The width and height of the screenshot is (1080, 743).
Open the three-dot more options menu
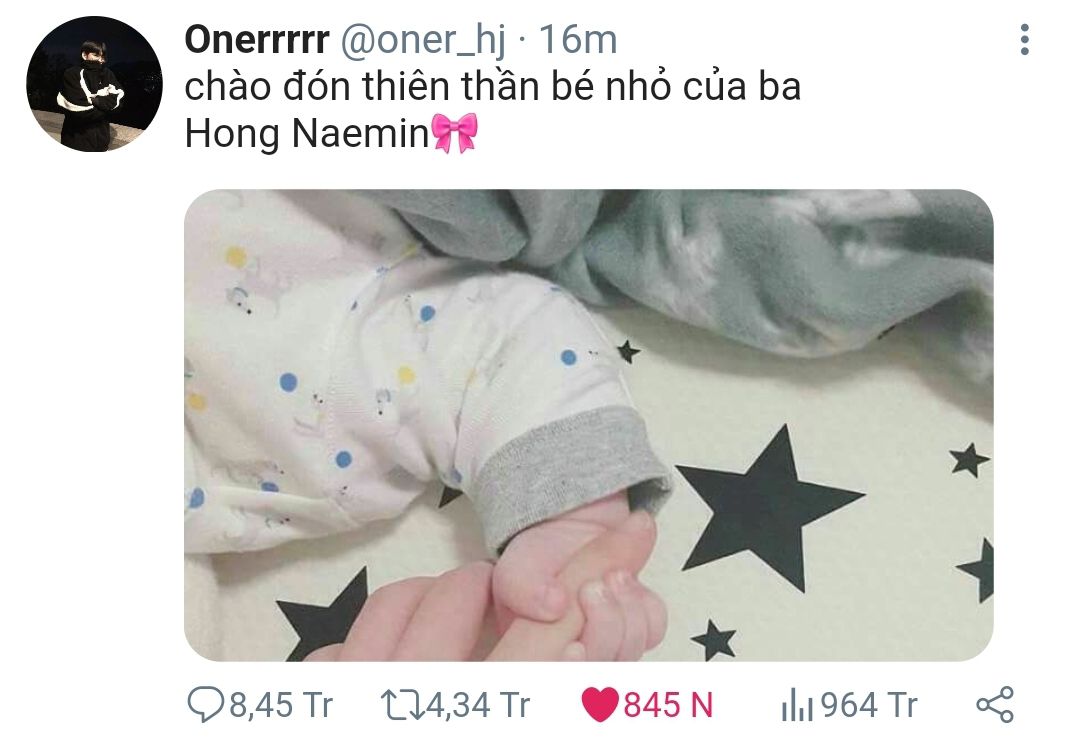pos(1024,39)
